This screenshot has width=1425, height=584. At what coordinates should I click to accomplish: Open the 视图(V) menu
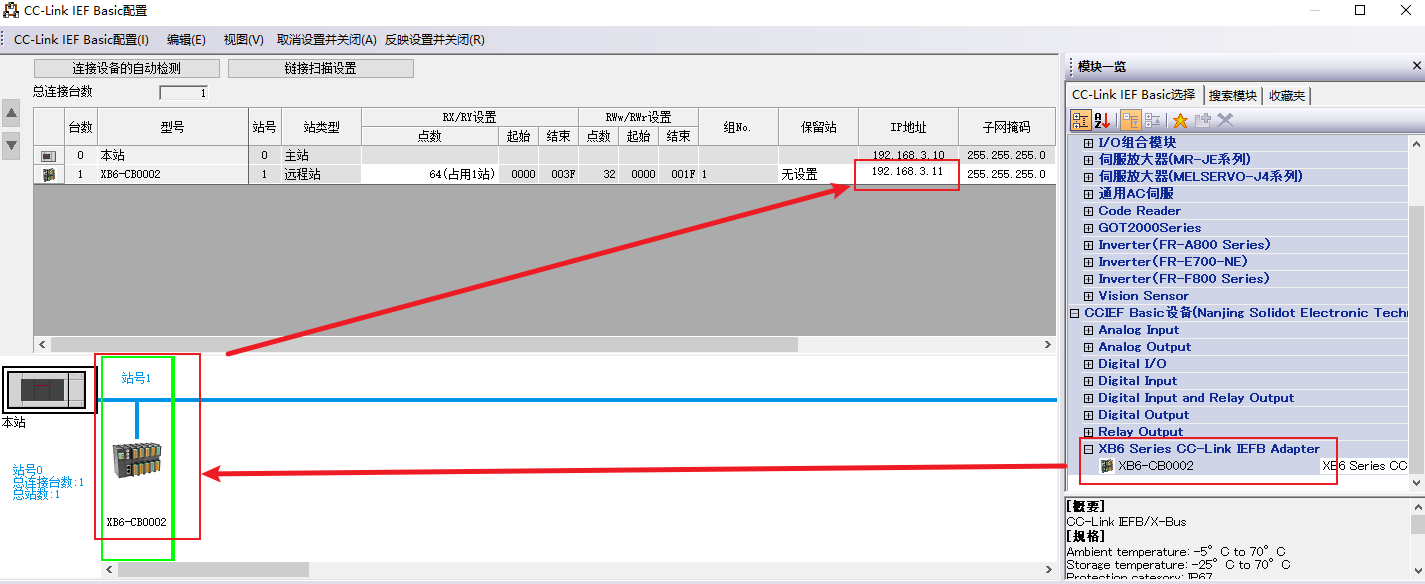(x=241, y=39)
